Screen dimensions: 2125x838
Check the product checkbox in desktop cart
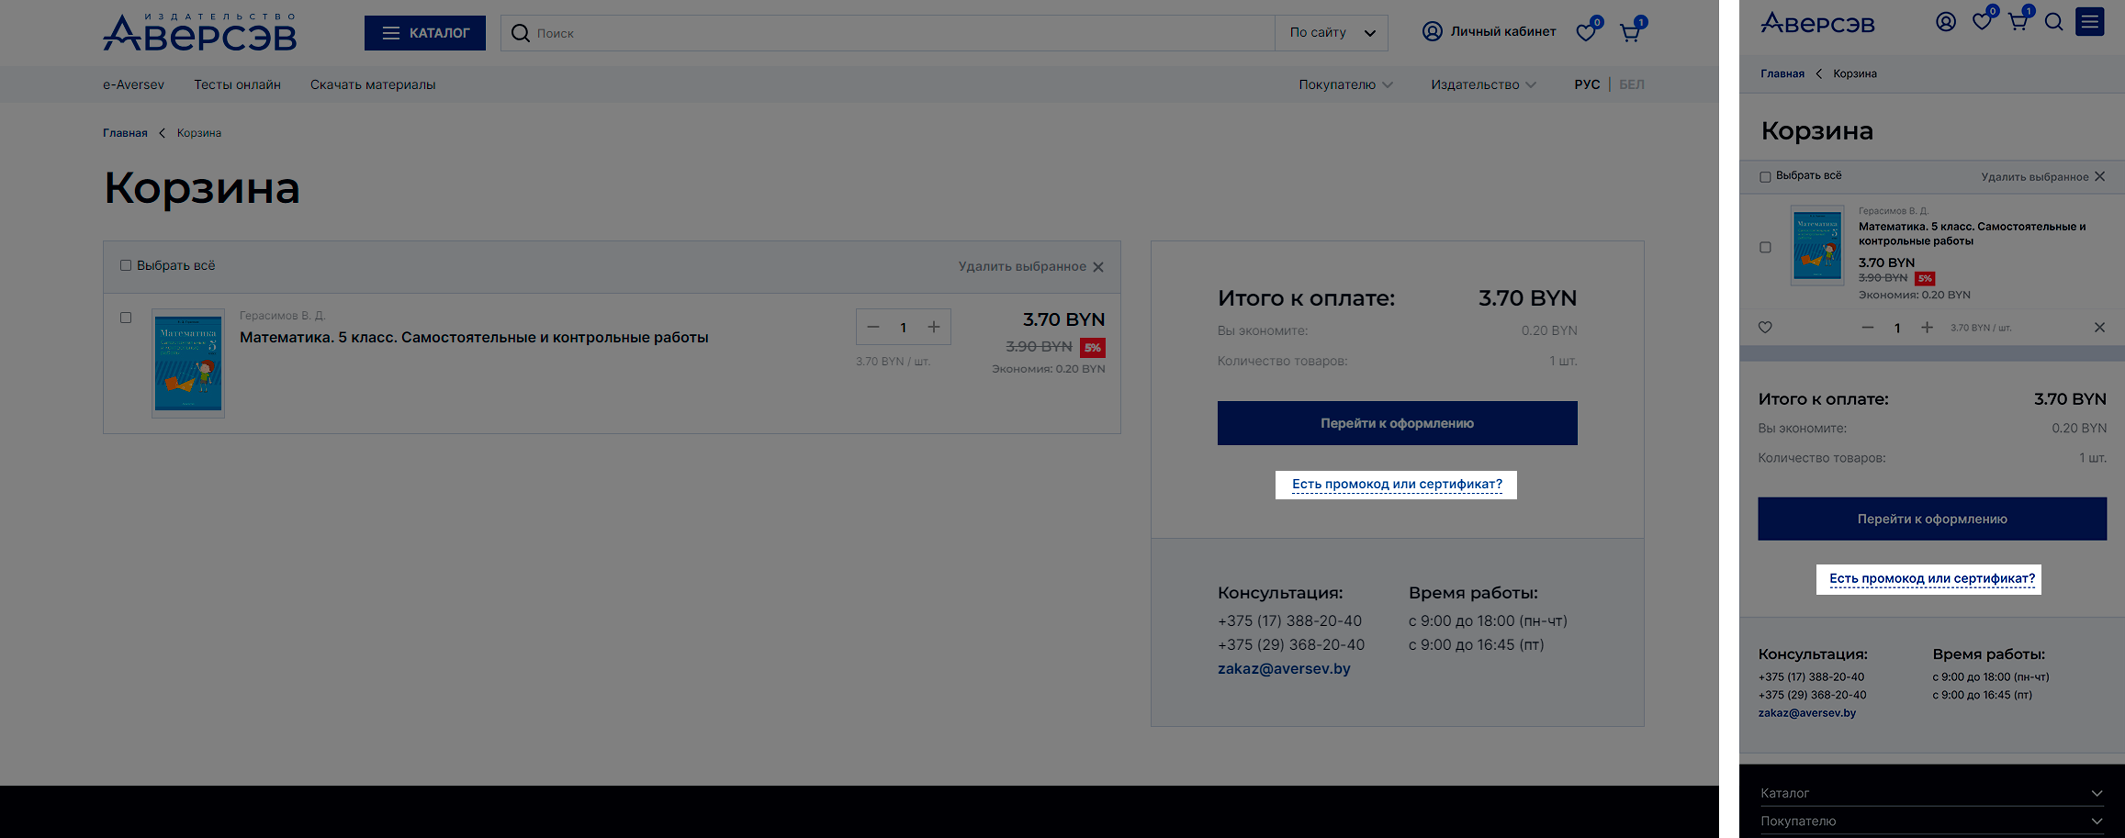click(126, 318)
